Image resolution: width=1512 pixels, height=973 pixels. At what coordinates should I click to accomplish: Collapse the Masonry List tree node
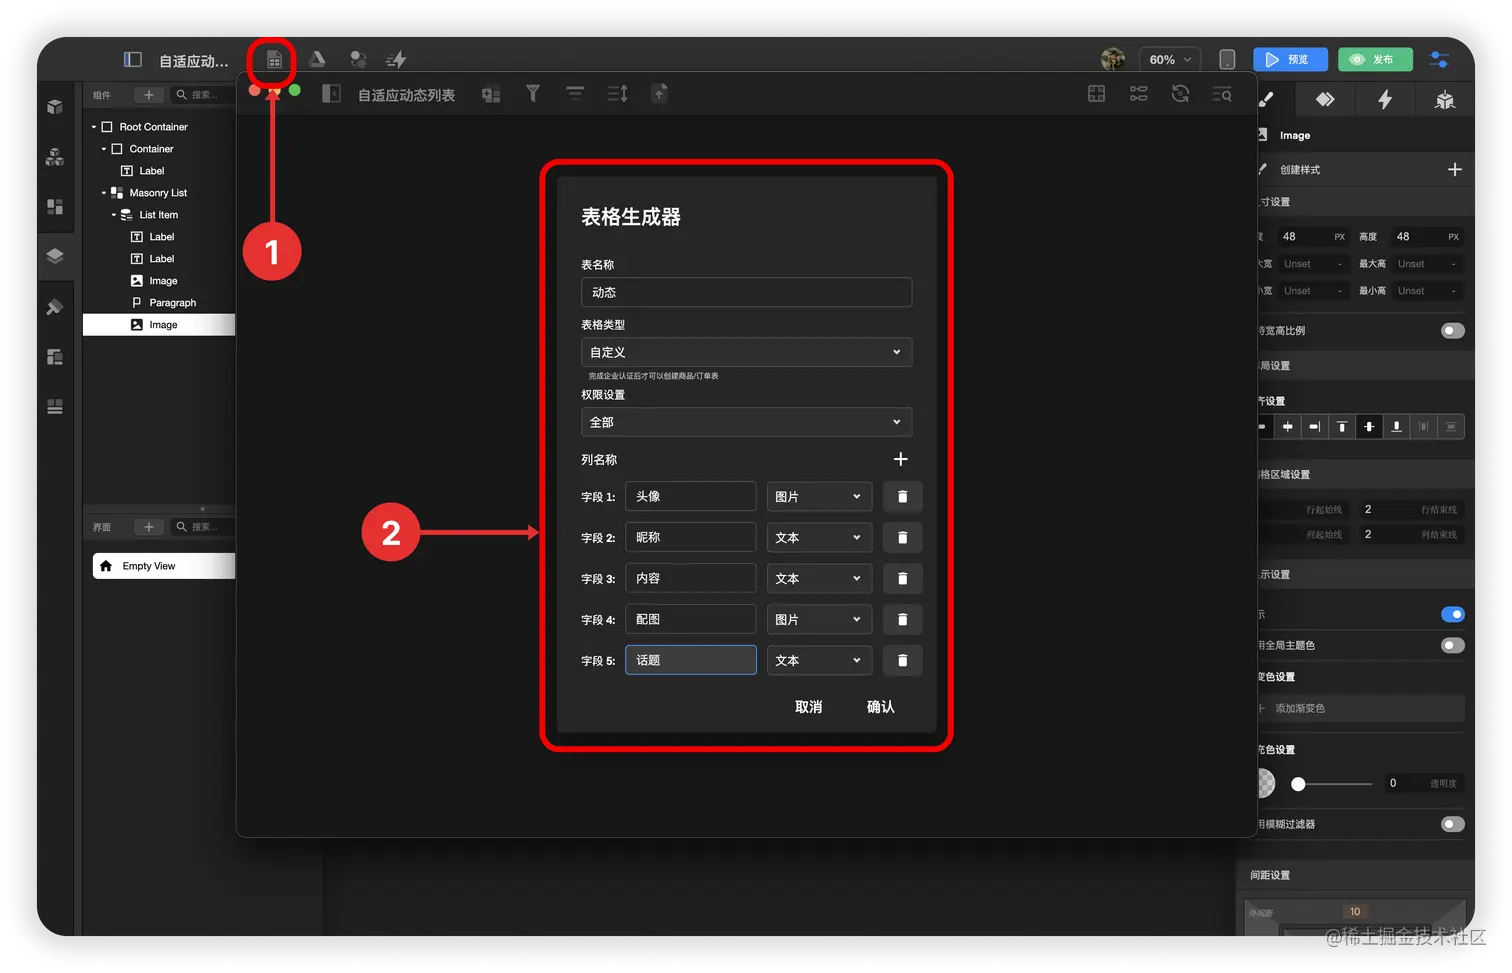(x=104, y=193)
